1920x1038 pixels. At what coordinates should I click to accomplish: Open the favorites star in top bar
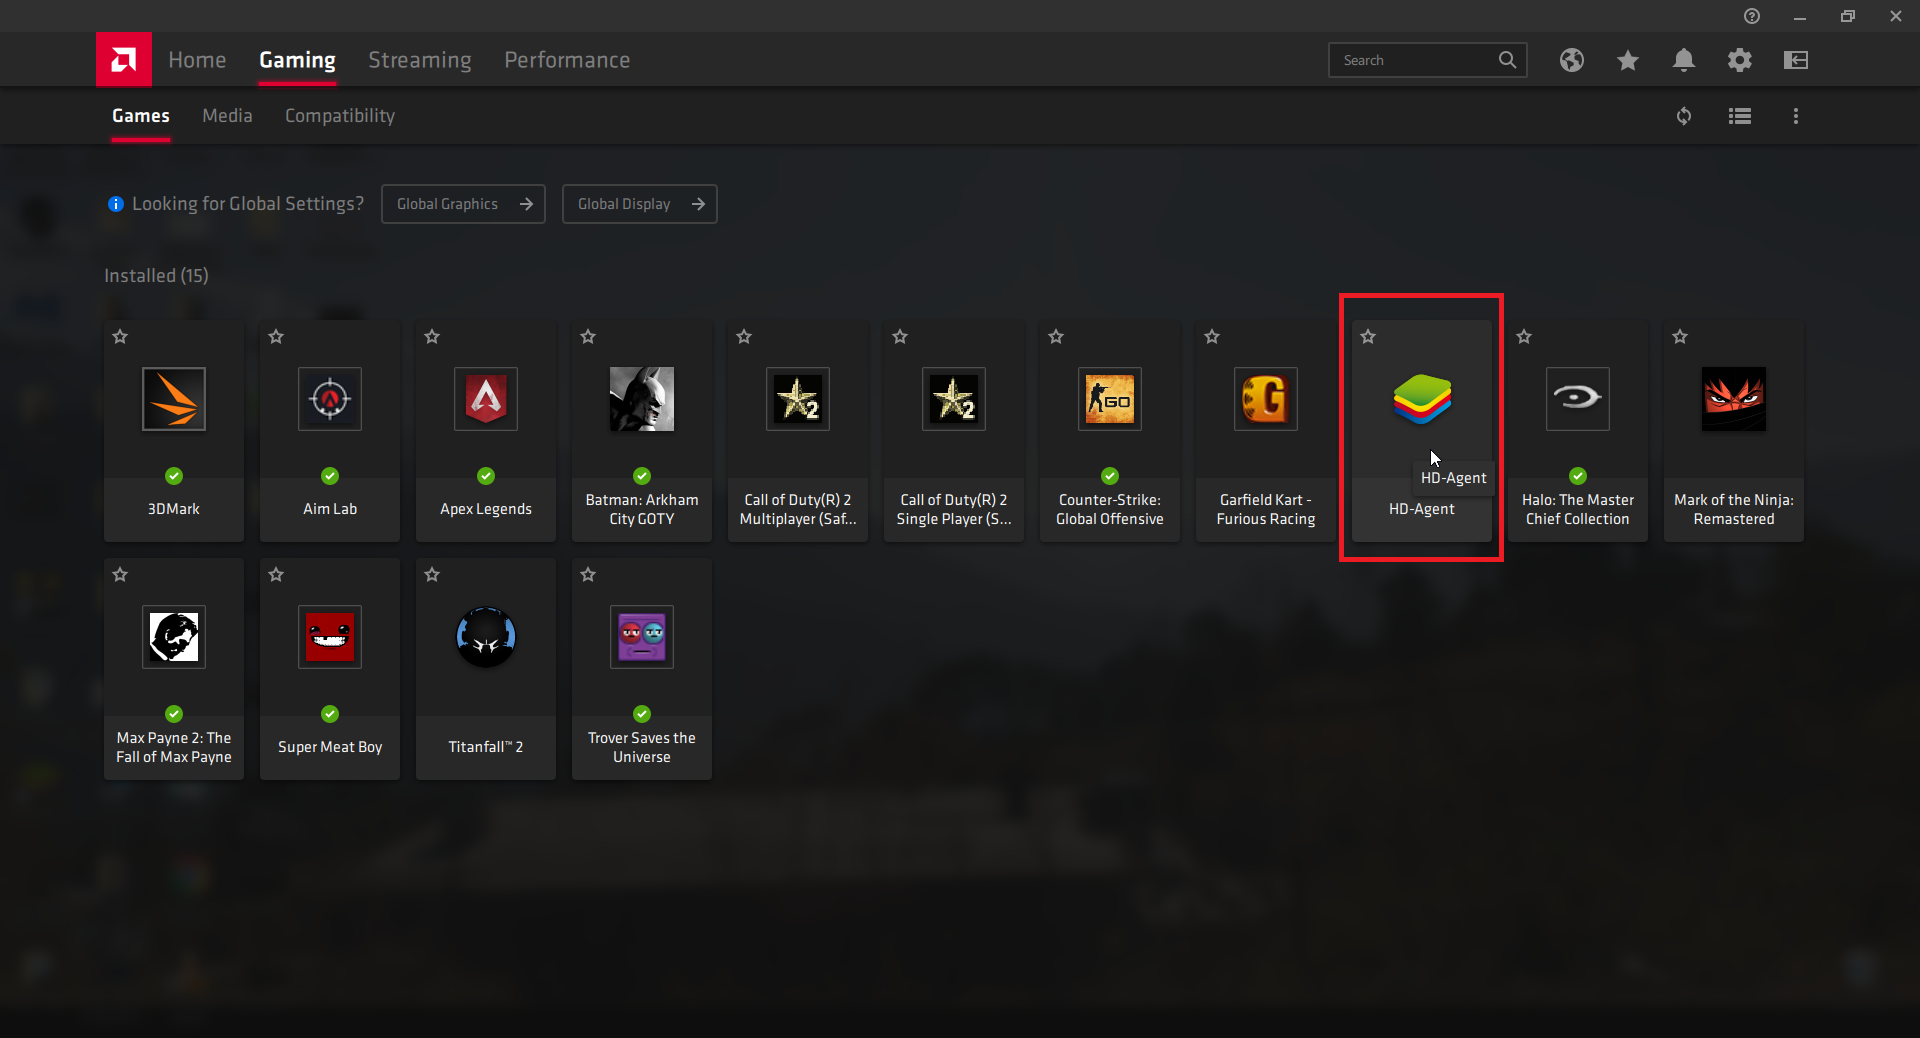point(1628,60)
